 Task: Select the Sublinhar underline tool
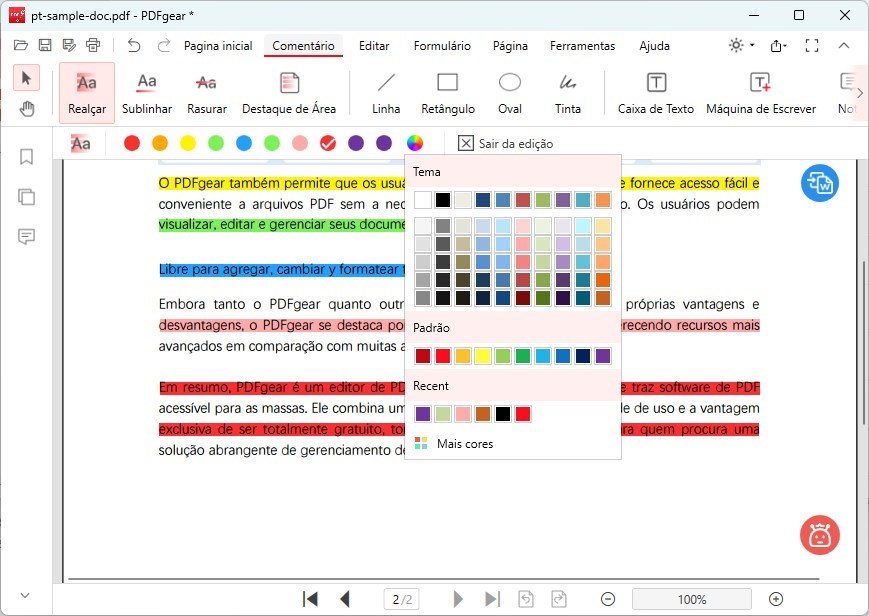click(147, 93)
